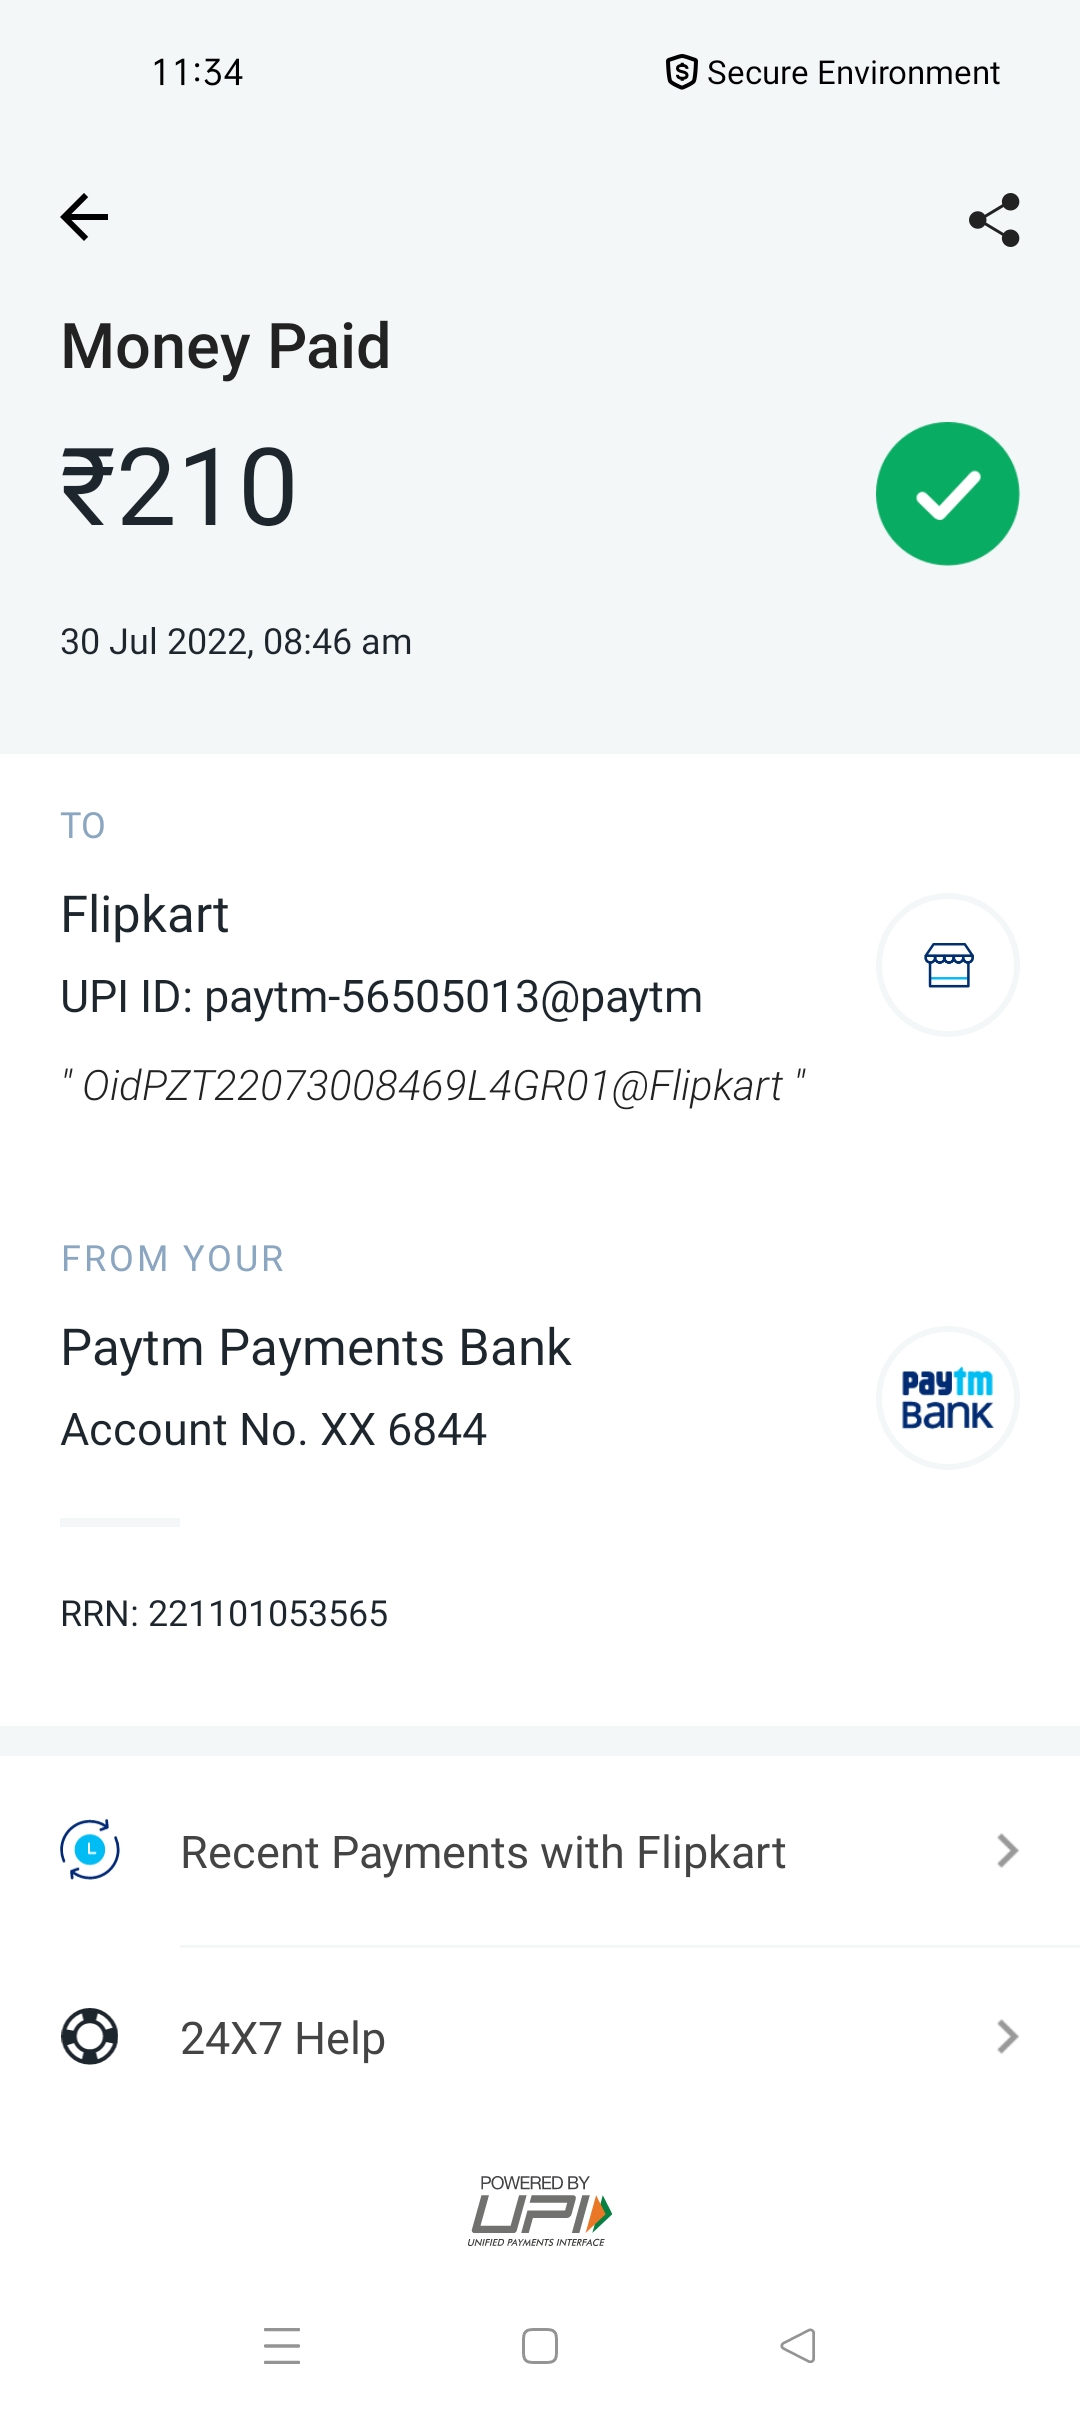
Task: Open Recent Payments with Flipkart
Action: click(x=483, y=1852)
